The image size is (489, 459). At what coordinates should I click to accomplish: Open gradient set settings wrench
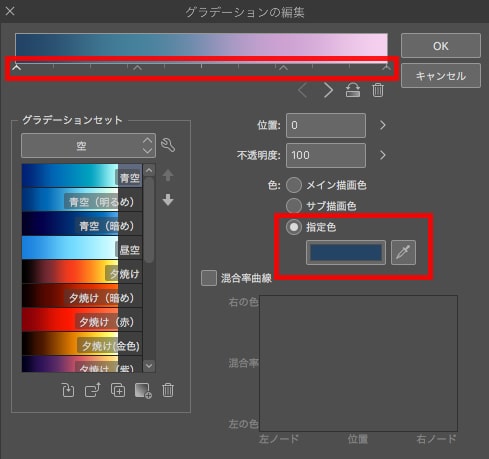tap(168, 145)
